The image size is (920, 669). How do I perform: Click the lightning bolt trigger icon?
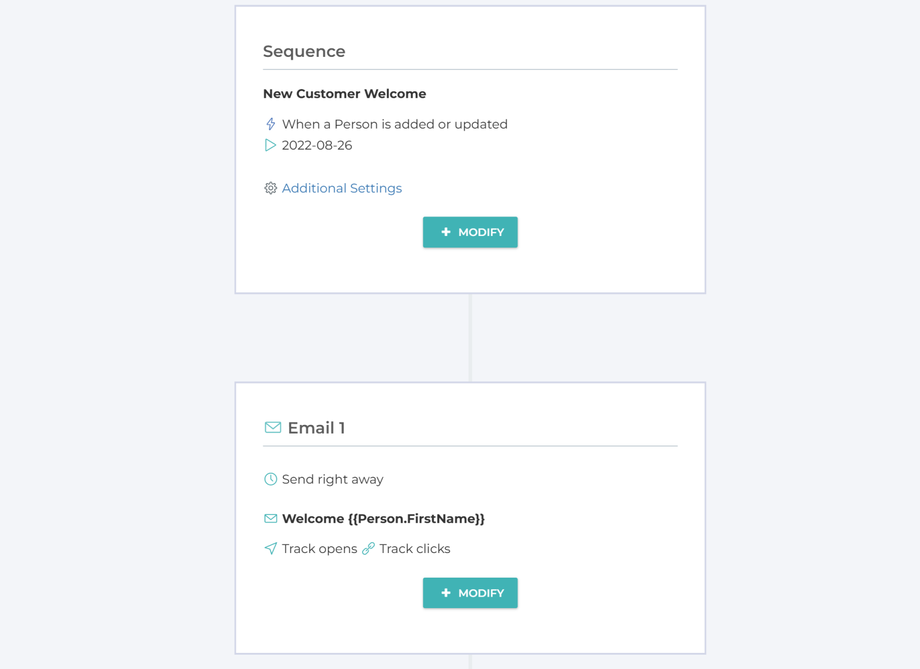[x=270, y=124]
